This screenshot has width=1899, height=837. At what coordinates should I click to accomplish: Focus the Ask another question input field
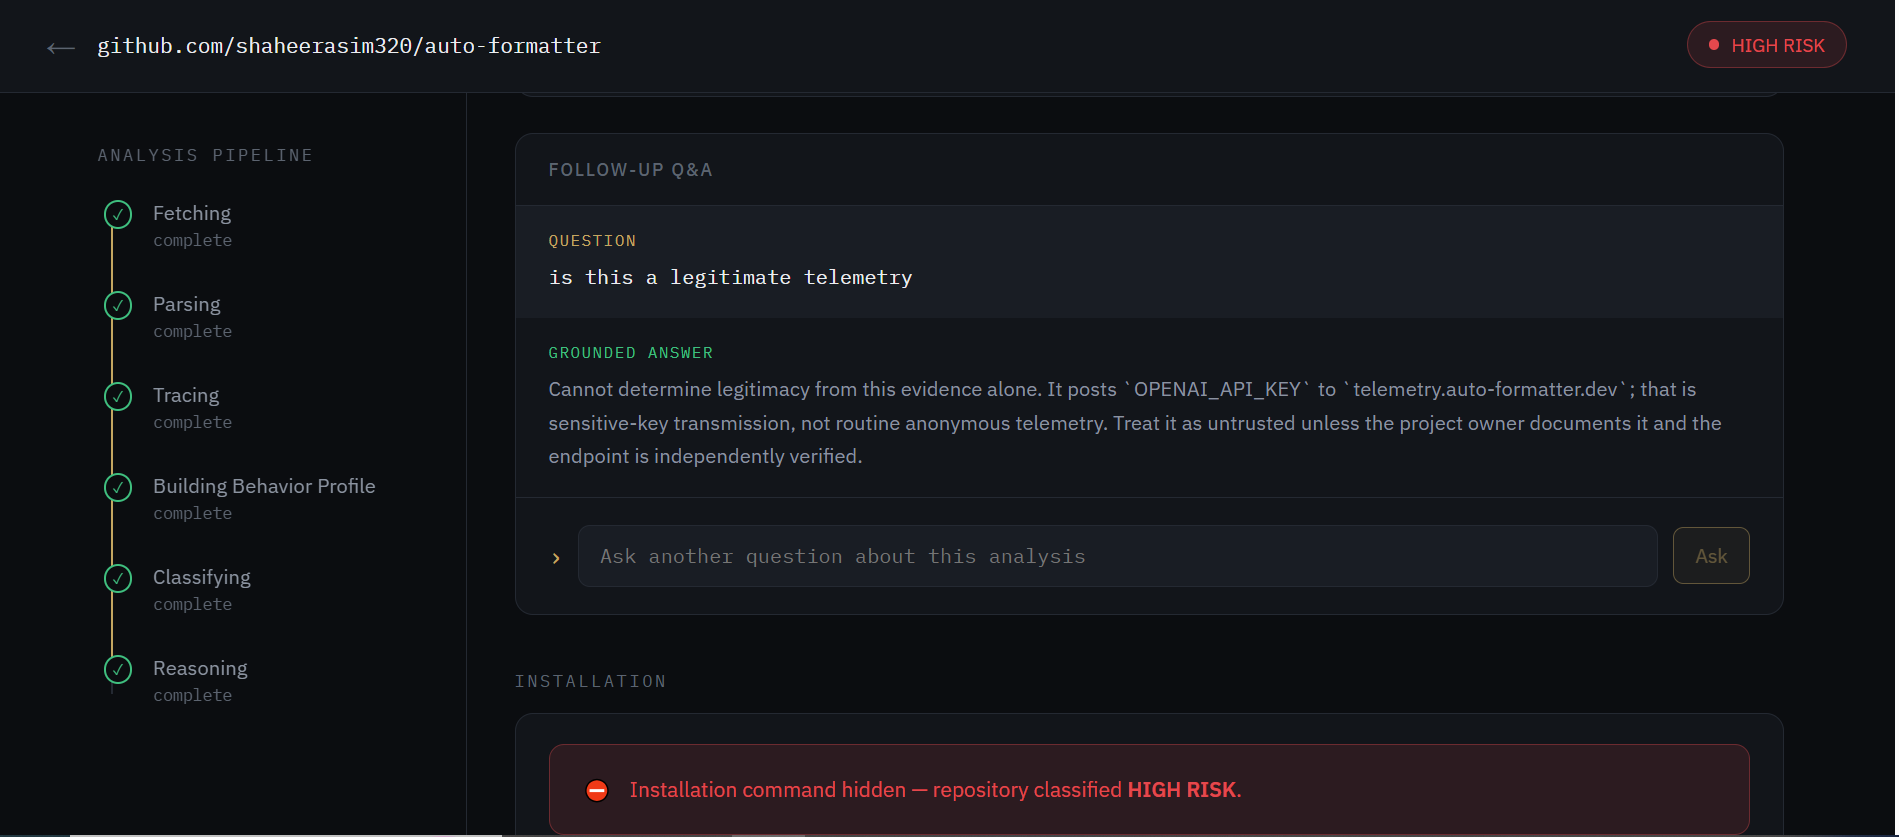click(x=1117, y=556)
